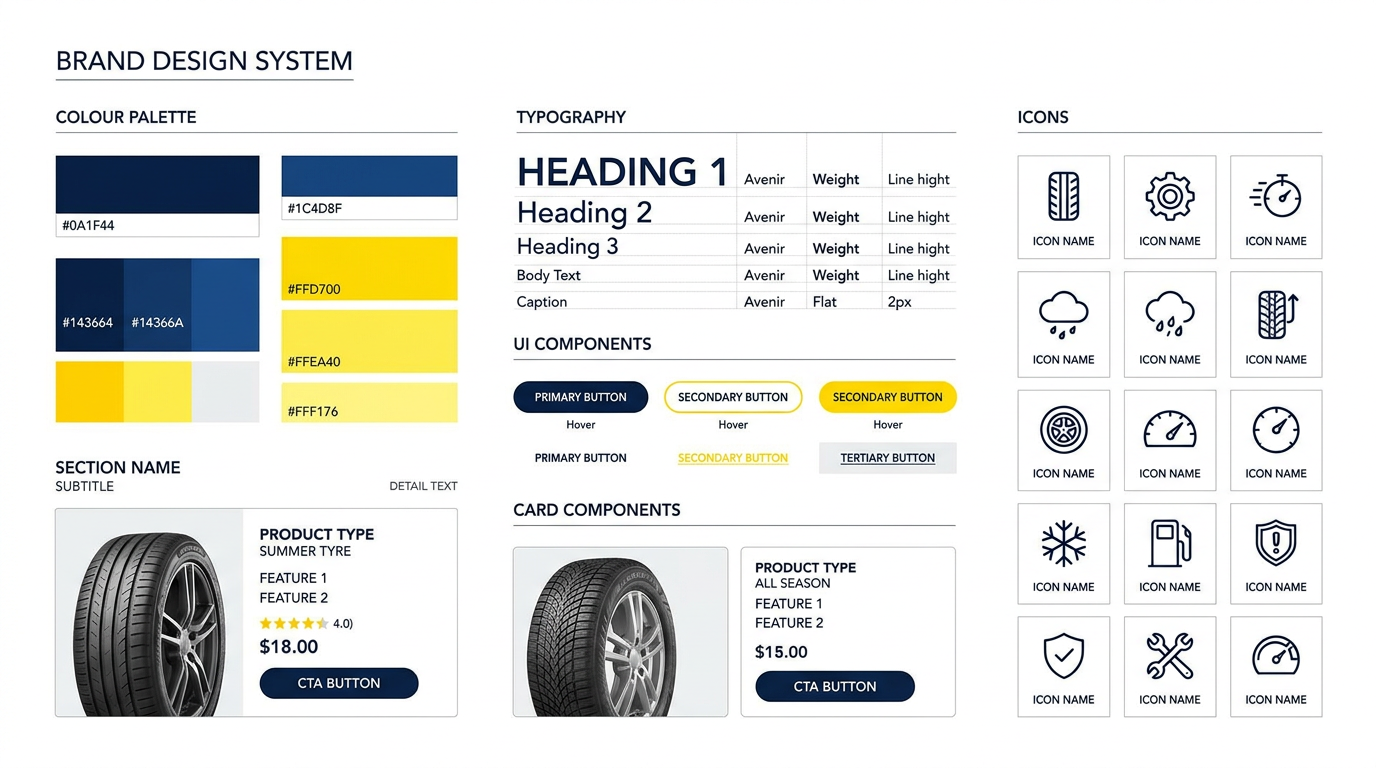Click the Caption sample text
Viewport: 1376px width, 768px height.
coord(541,302)
